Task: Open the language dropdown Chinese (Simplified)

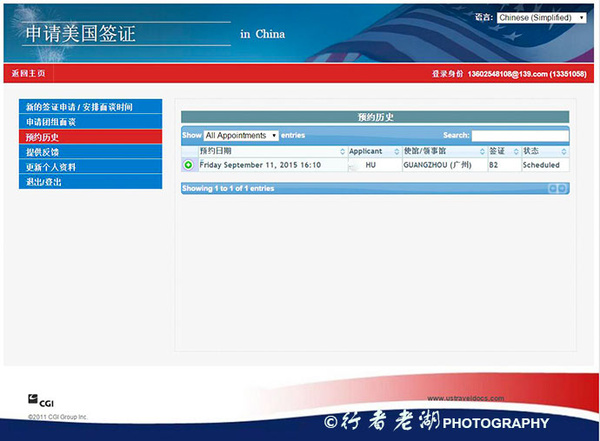Action: pos(541,18)
